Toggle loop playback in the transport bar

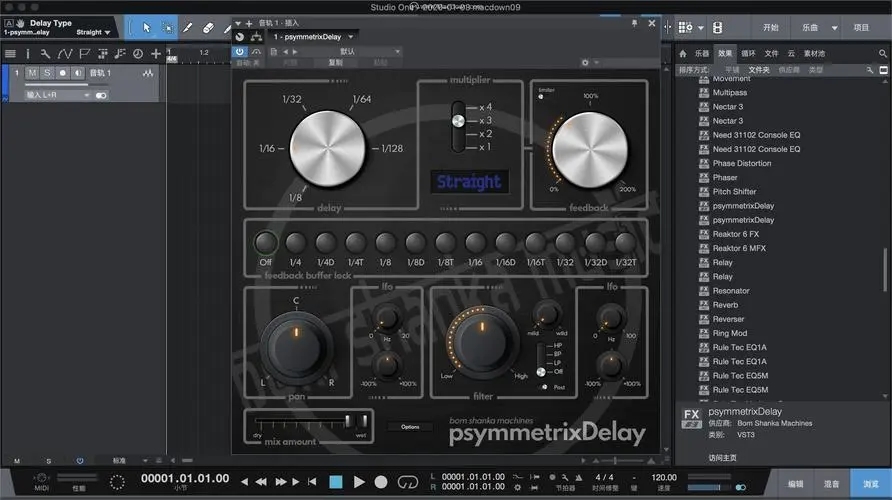pos(410,481)
